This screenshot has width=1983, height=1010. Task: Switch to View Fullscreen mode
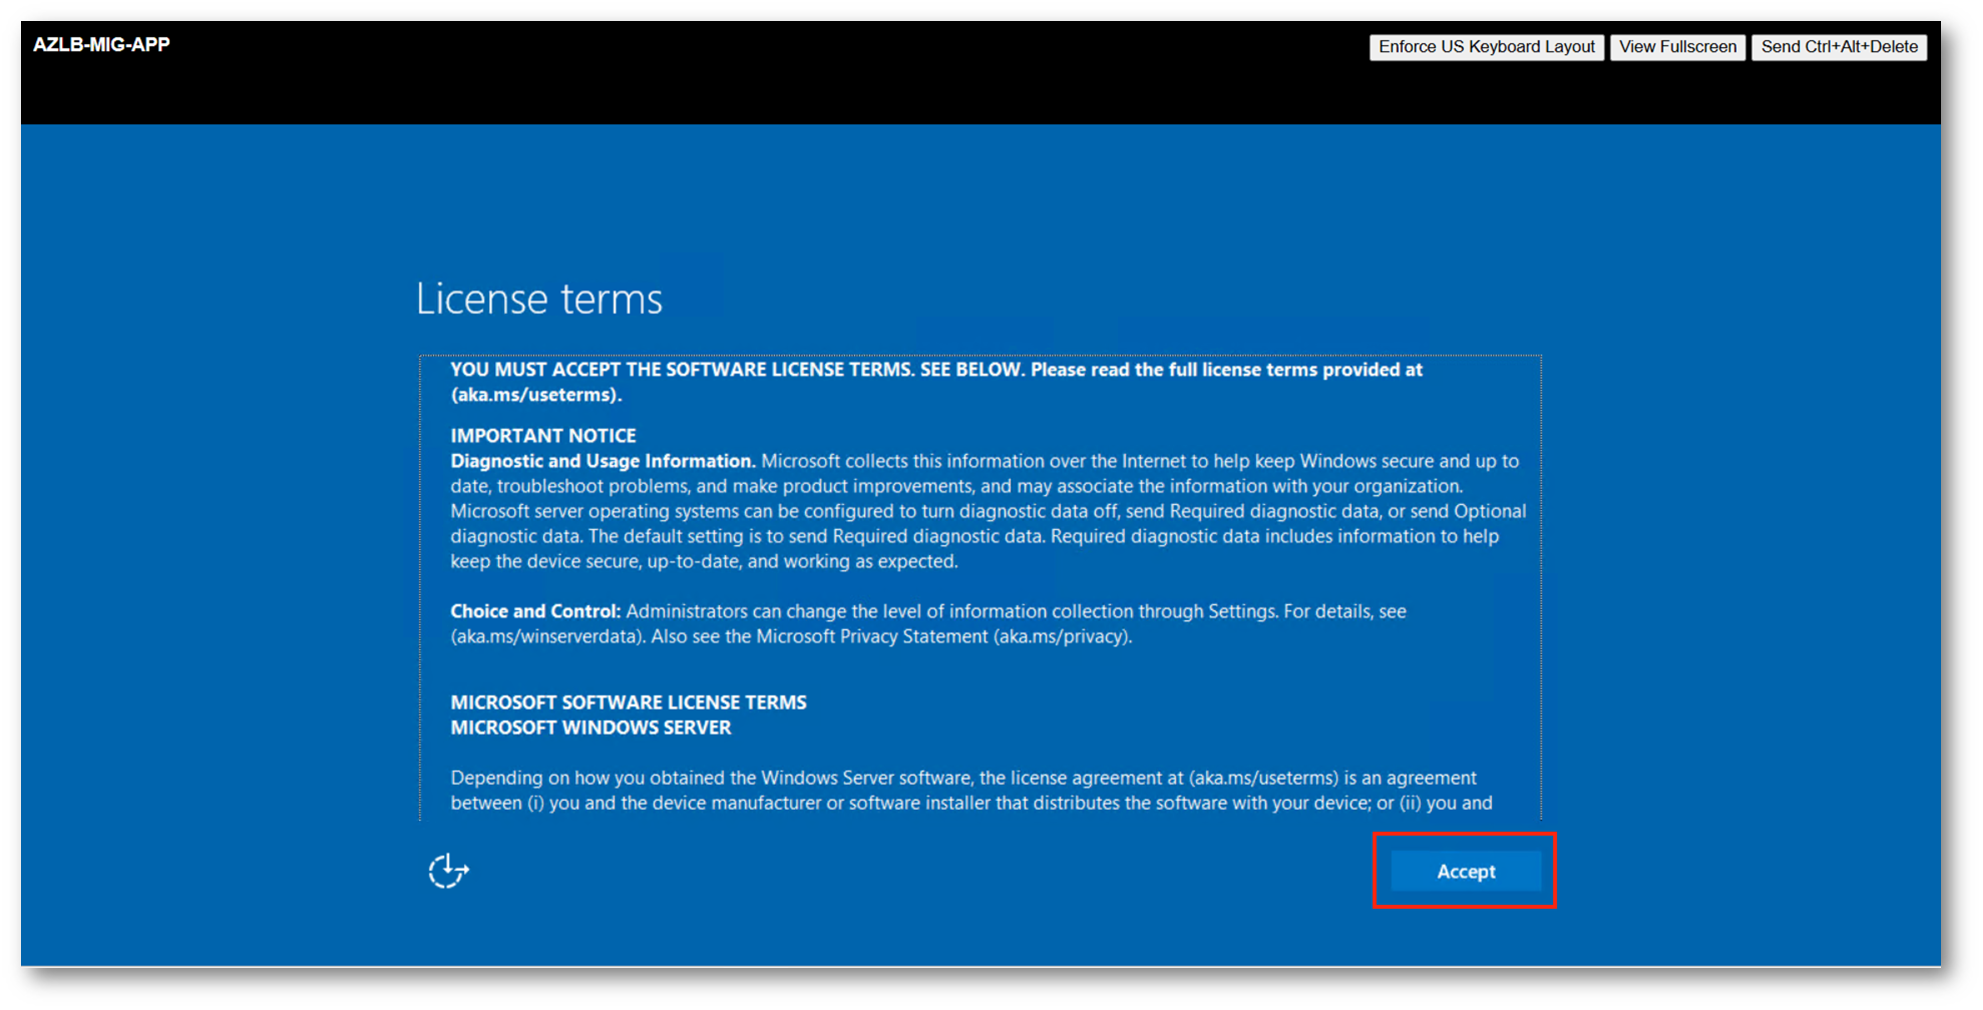tap(1677, 47)
